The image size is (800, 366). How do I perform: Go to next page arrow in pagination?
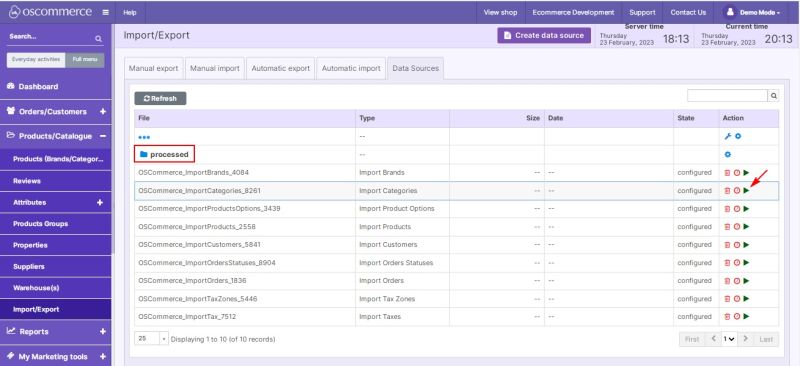click(x=745, y=339)
